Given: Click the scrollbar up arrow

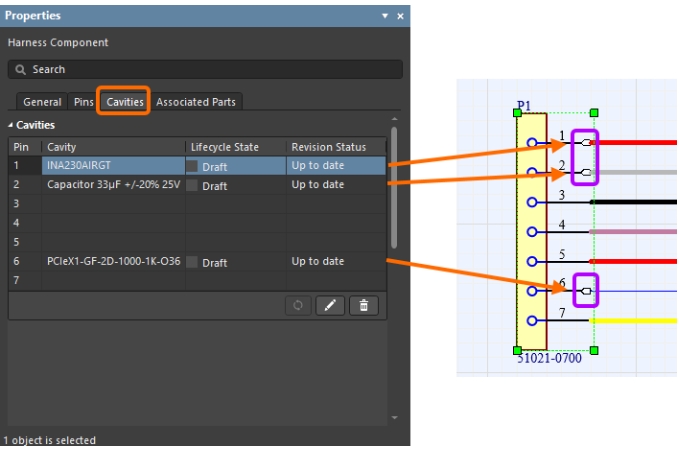Looking at the screenshot, I should tap(394, 119).
